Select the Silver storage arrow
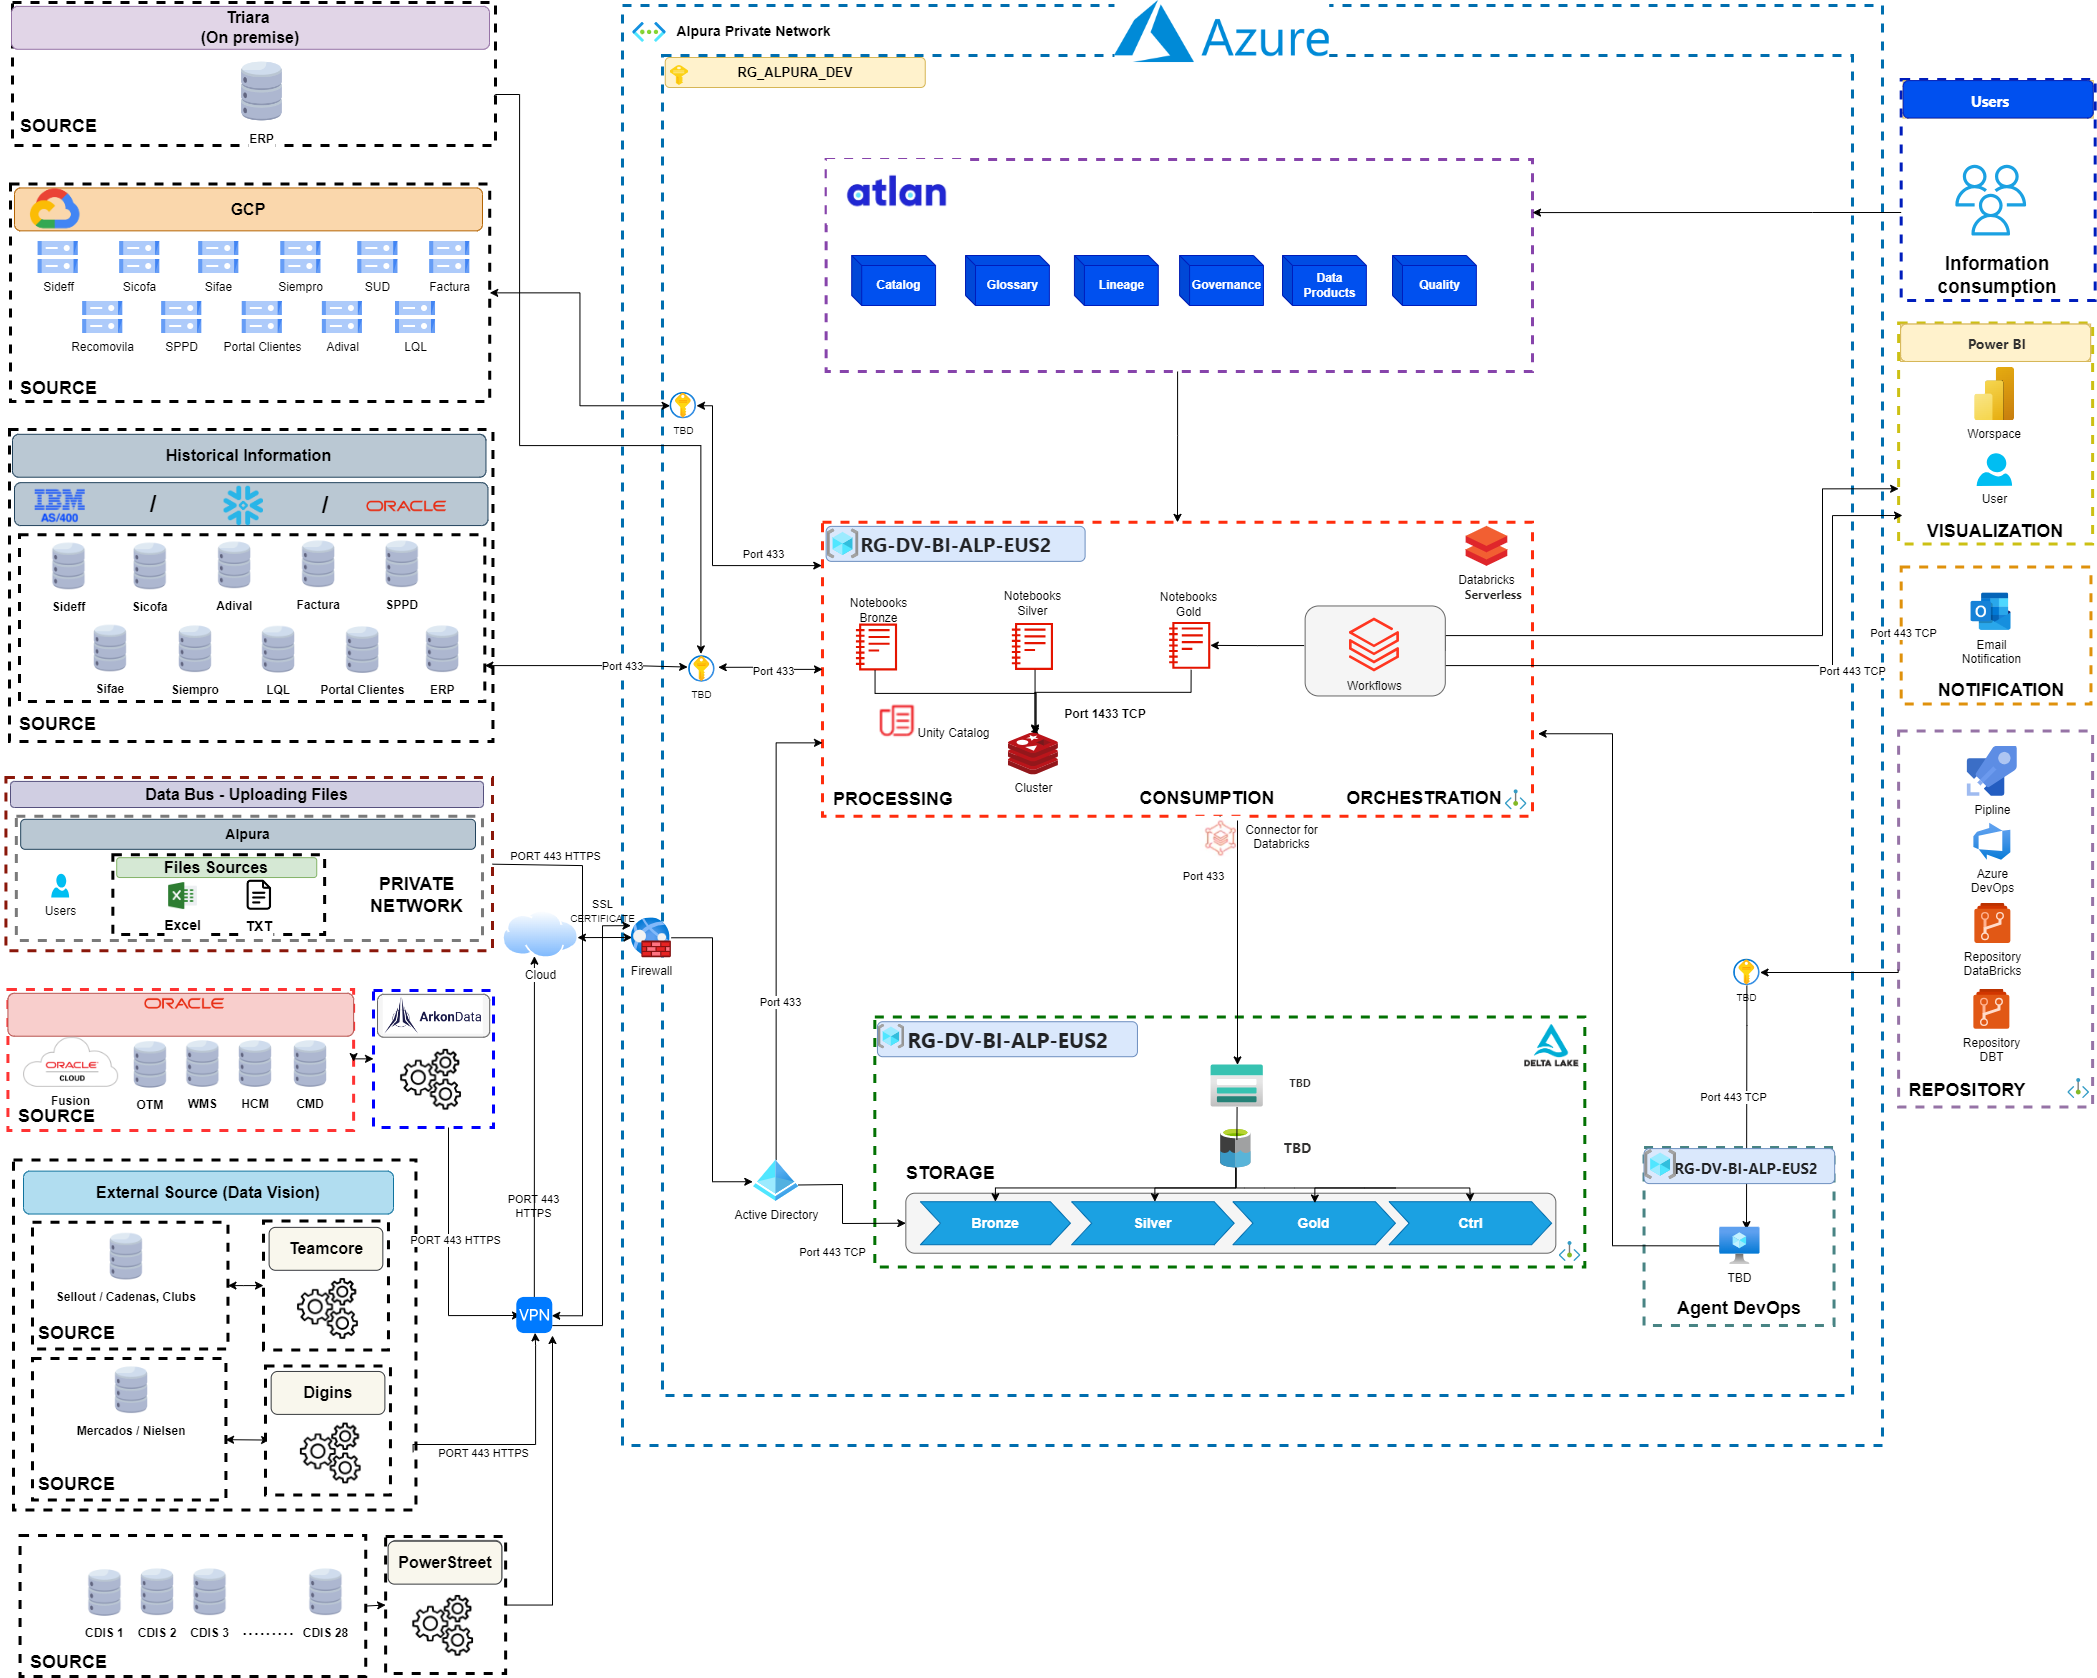 (x=1153, y=1223)
